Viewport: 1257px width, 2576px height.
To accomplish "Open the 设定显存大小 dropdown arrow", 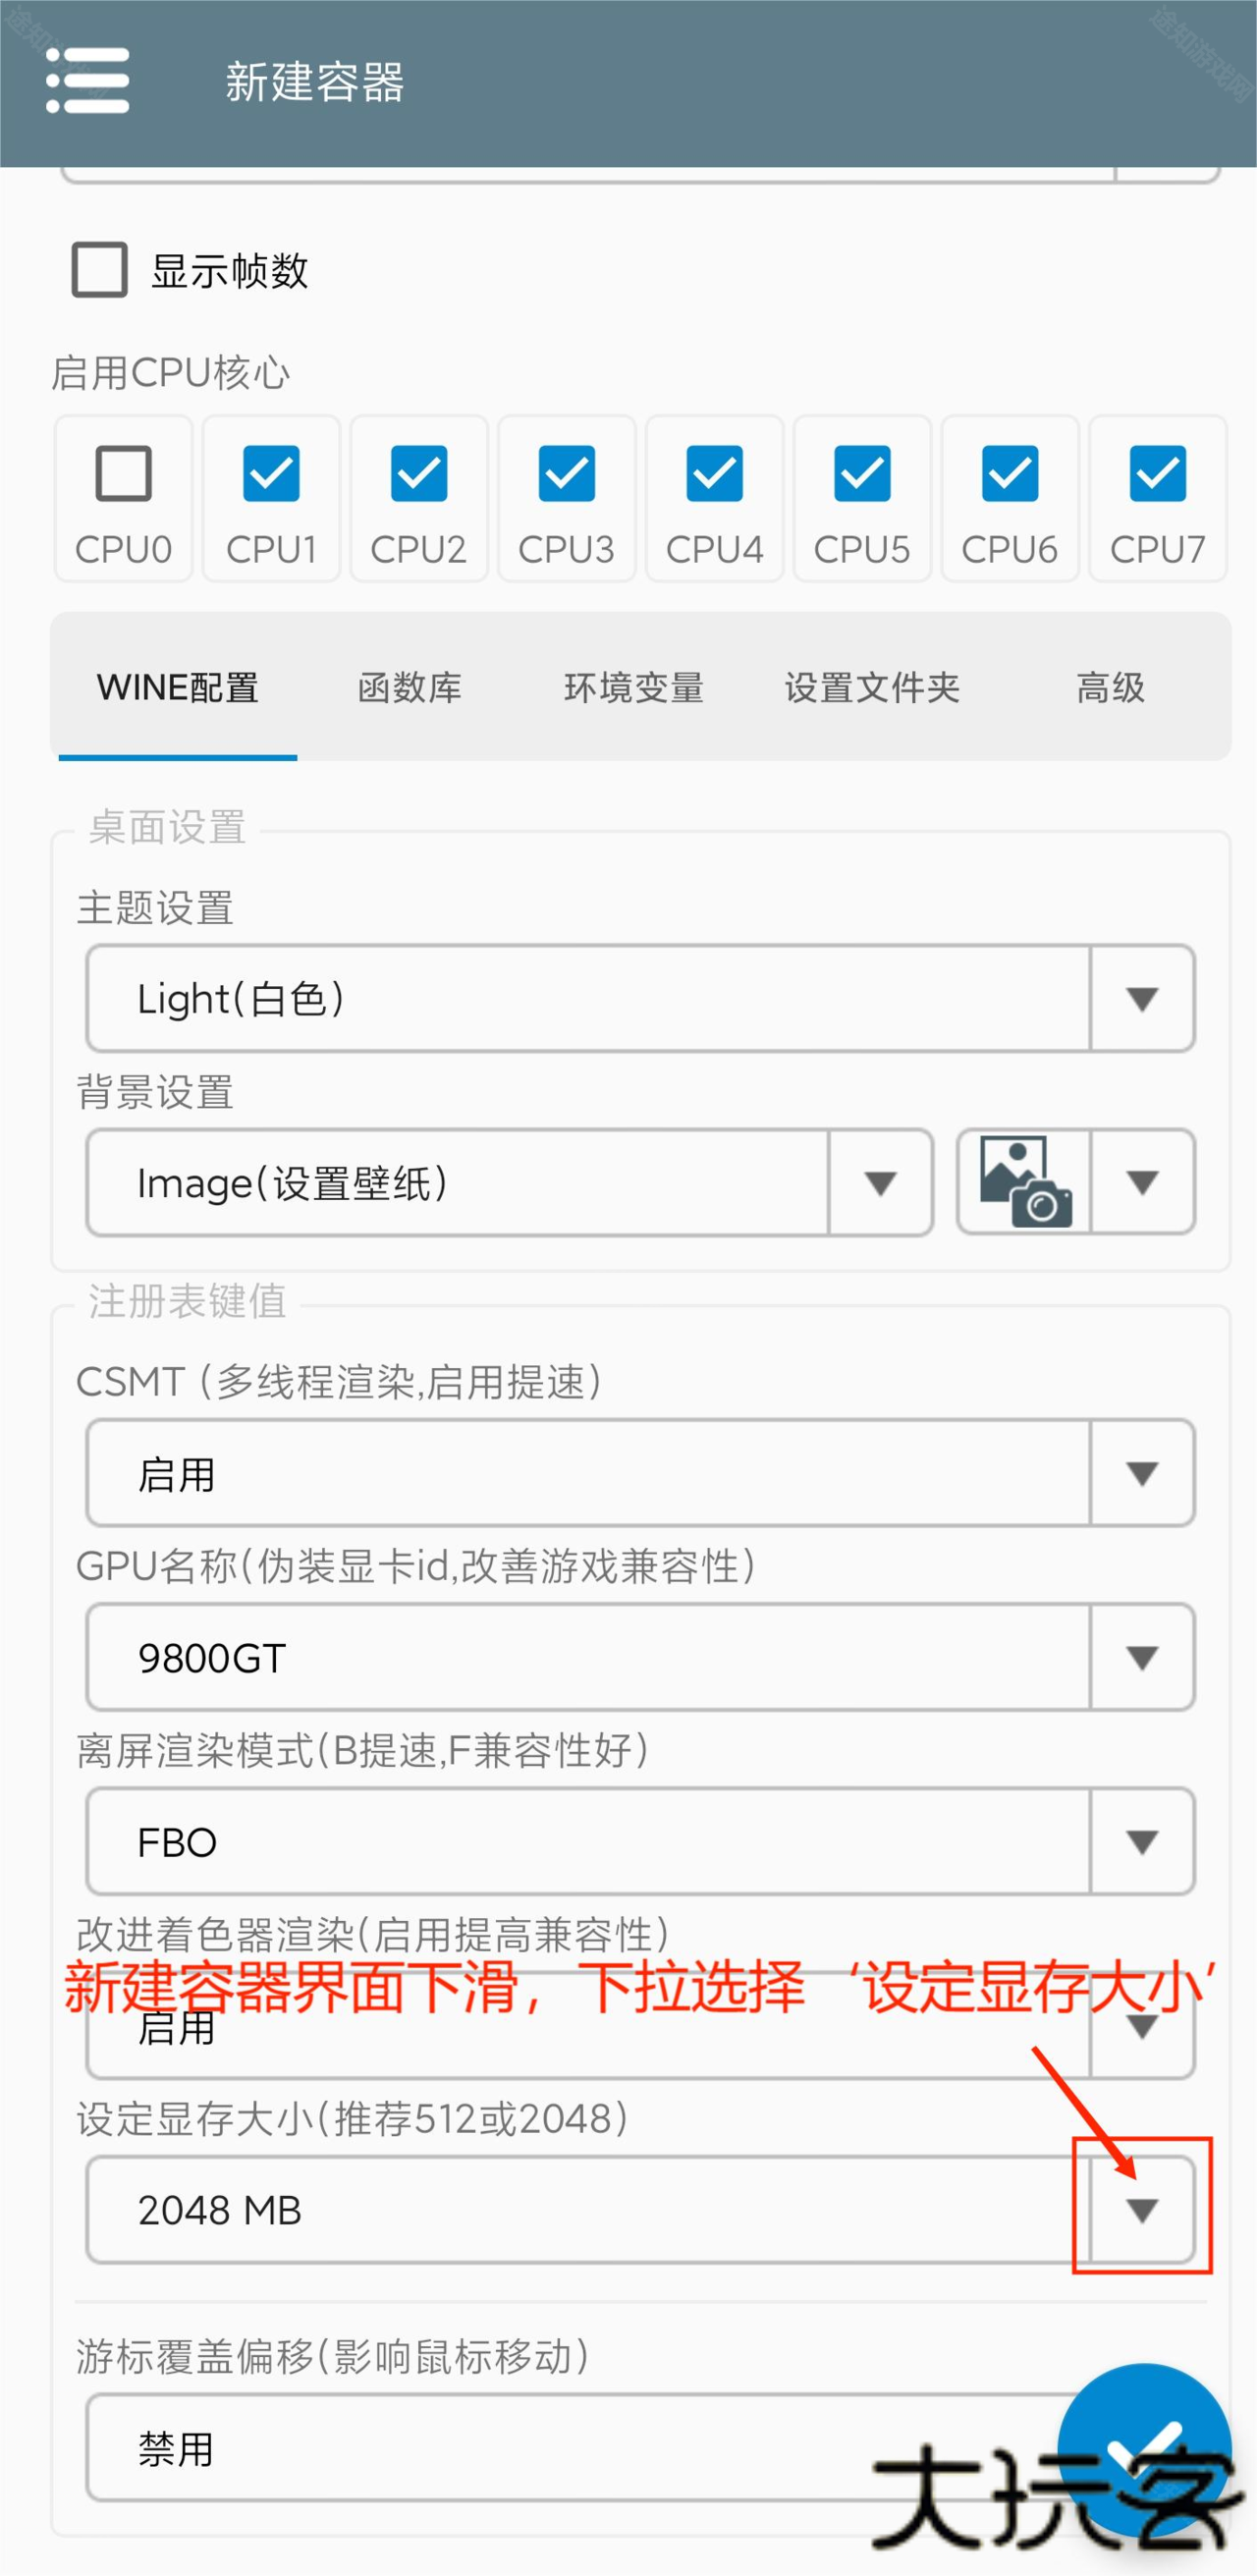I will (x=1142, y=2210).
